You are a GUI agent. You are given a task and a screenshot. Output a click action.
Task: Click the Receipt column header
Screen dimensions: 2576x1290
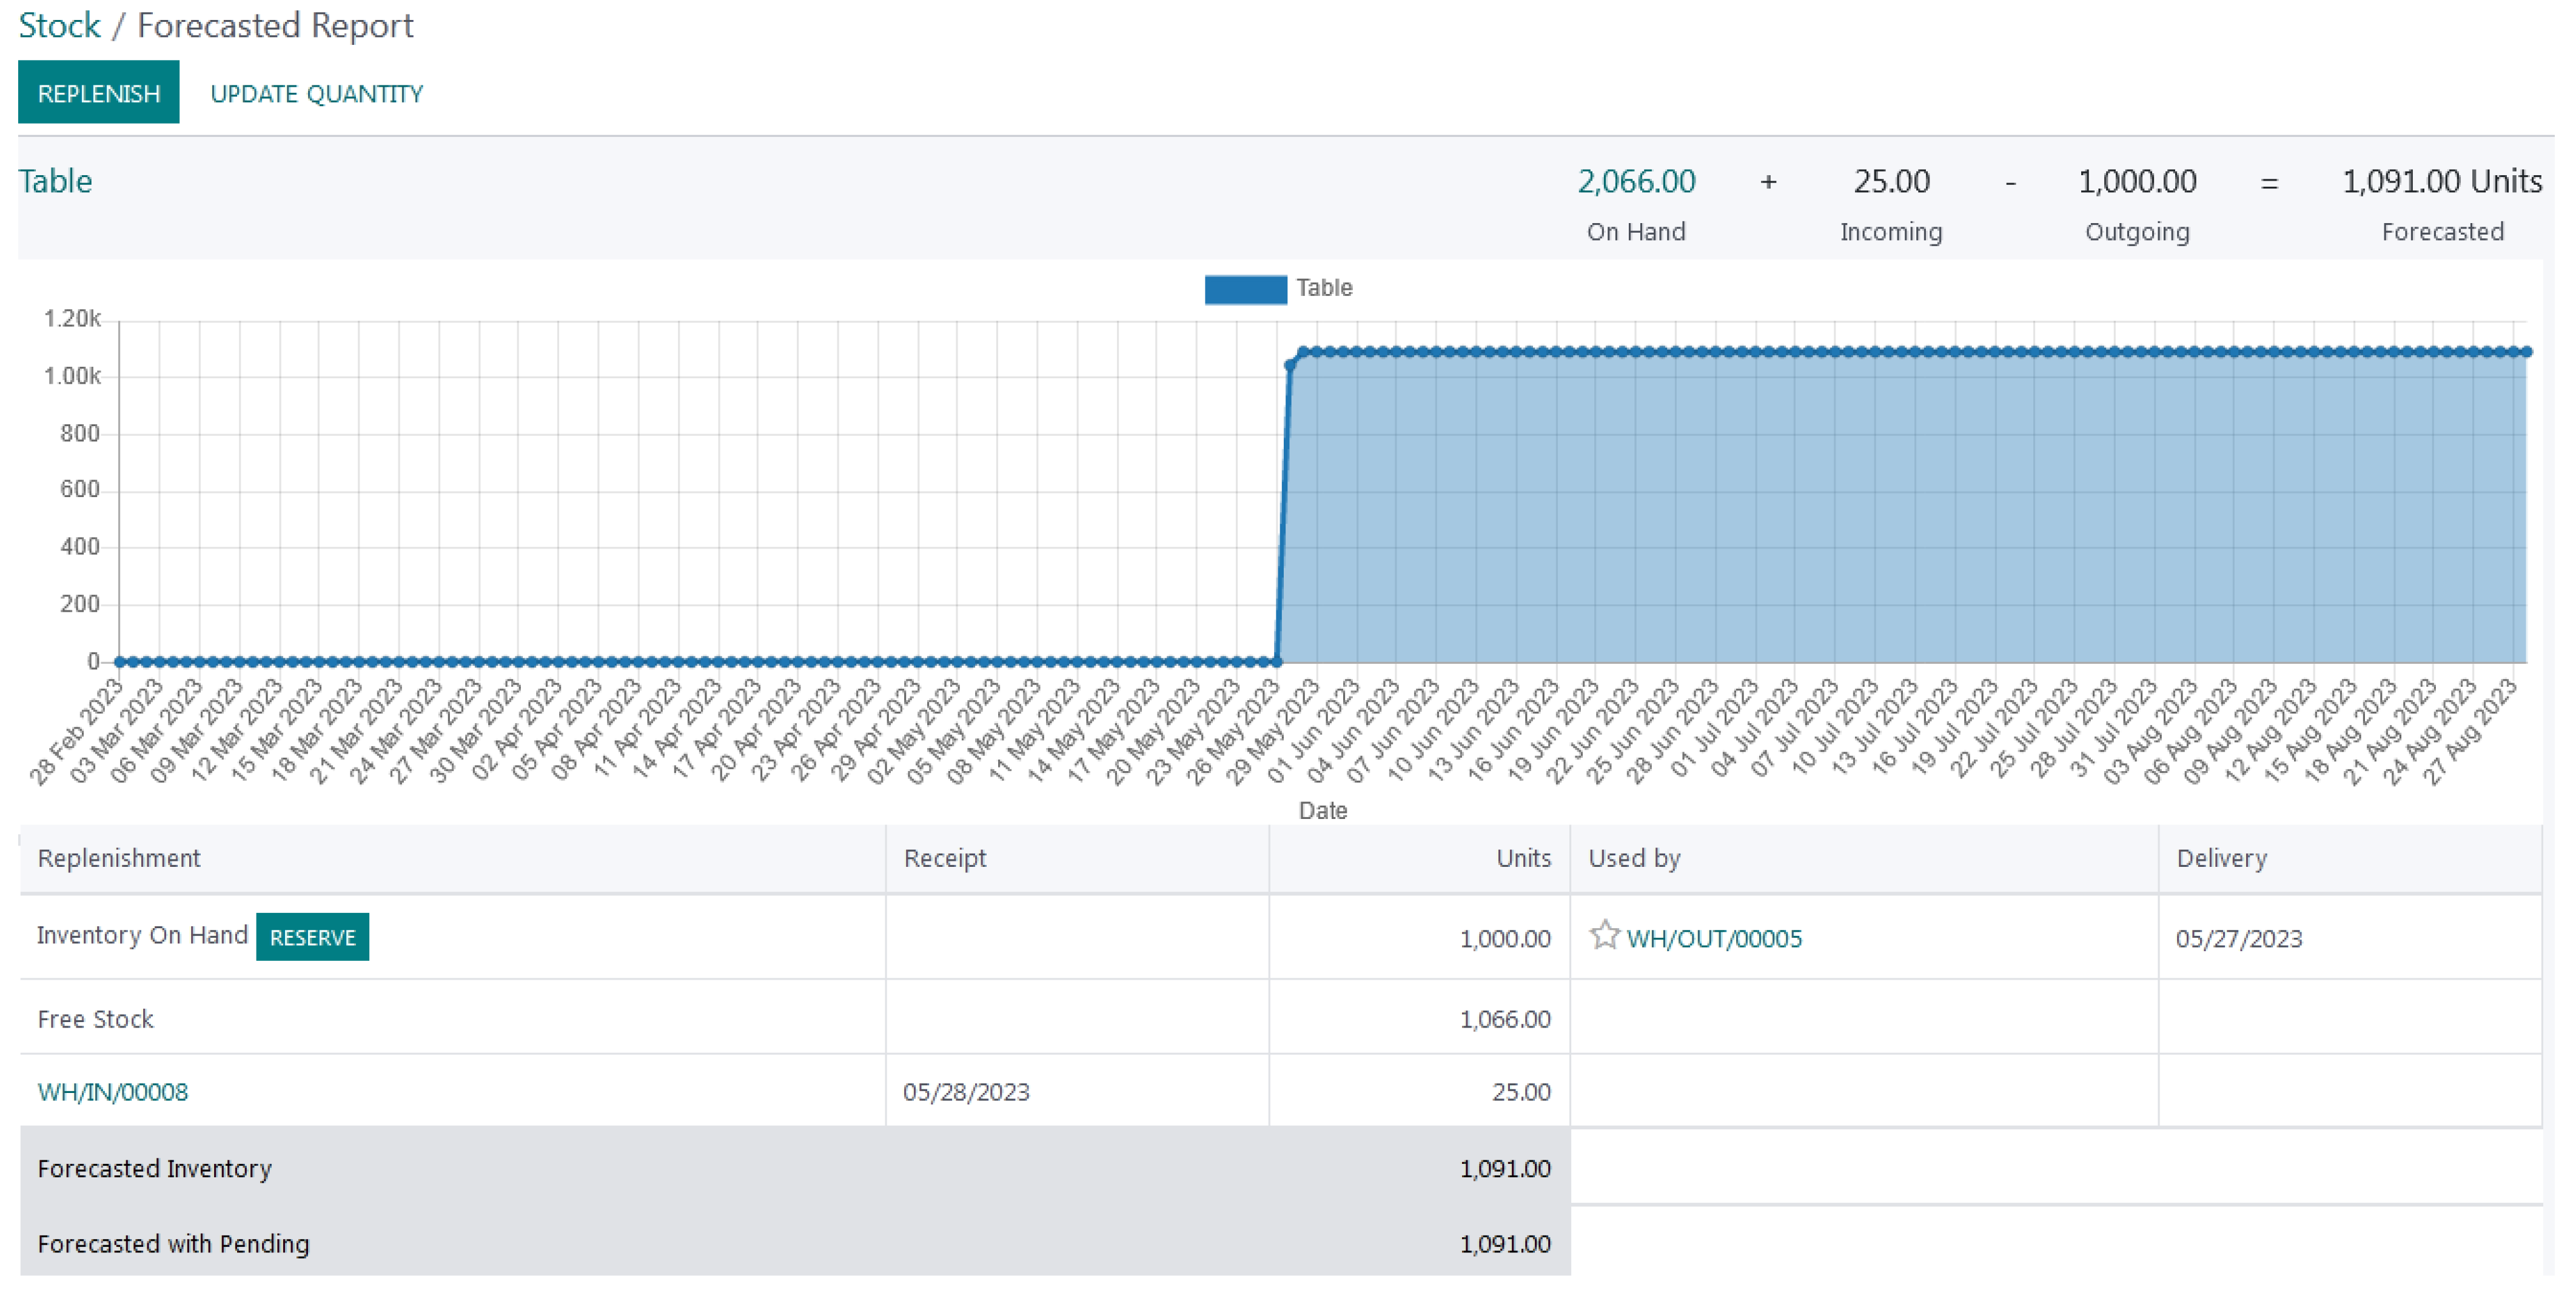944,858
